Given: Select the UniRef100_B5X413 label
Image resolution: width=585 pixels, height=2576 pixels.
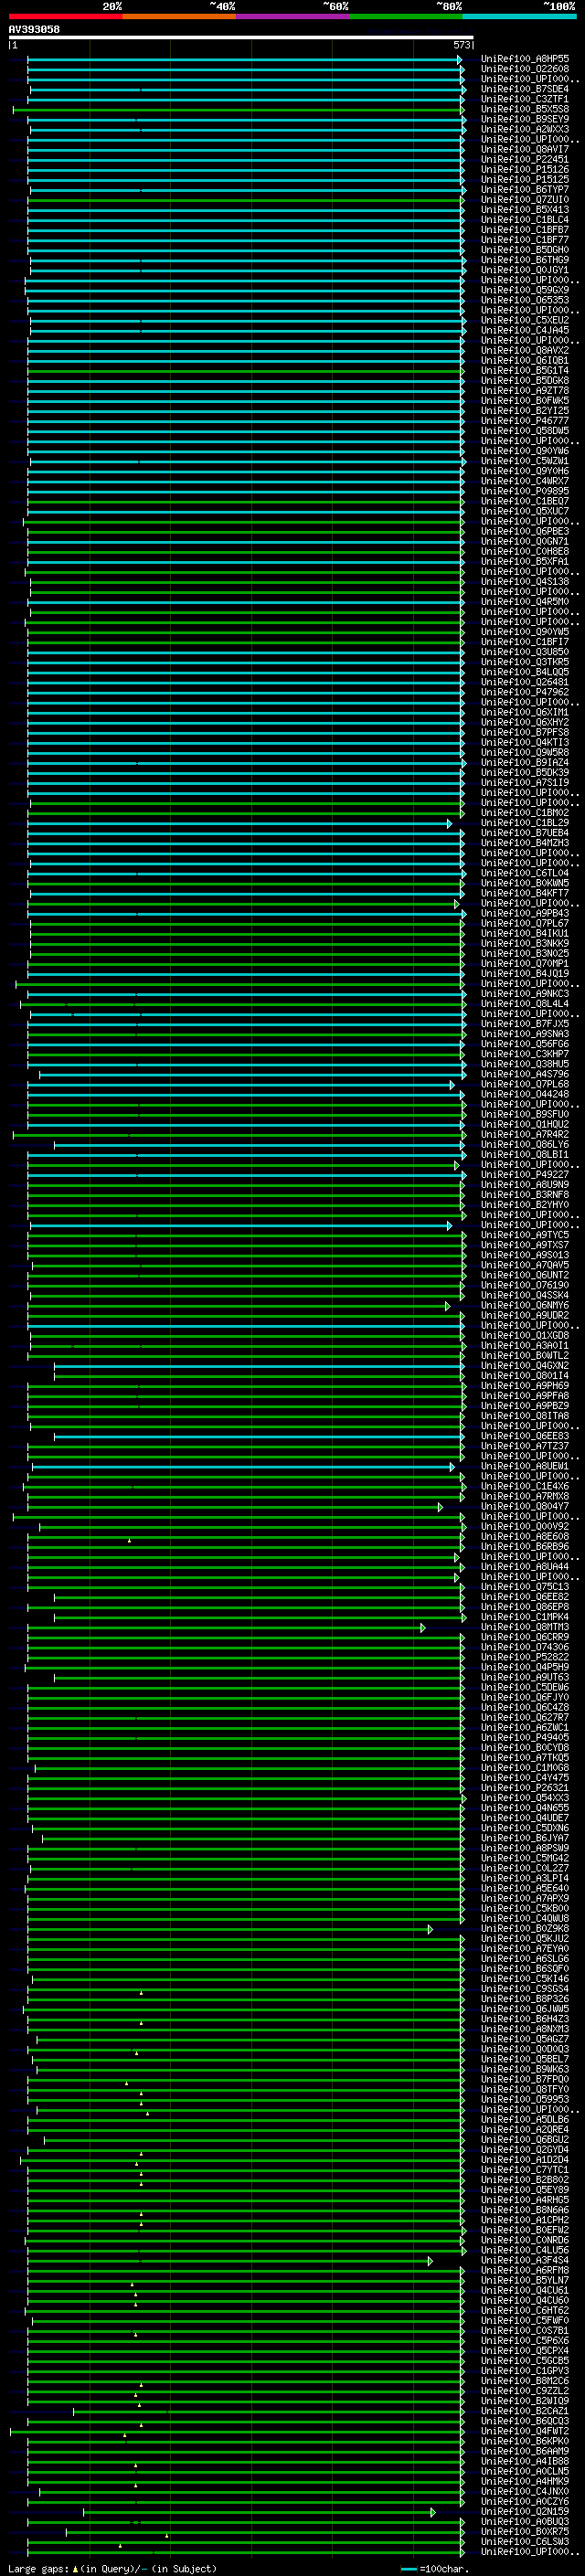Looking at the screenshot, I should [525, 210].
